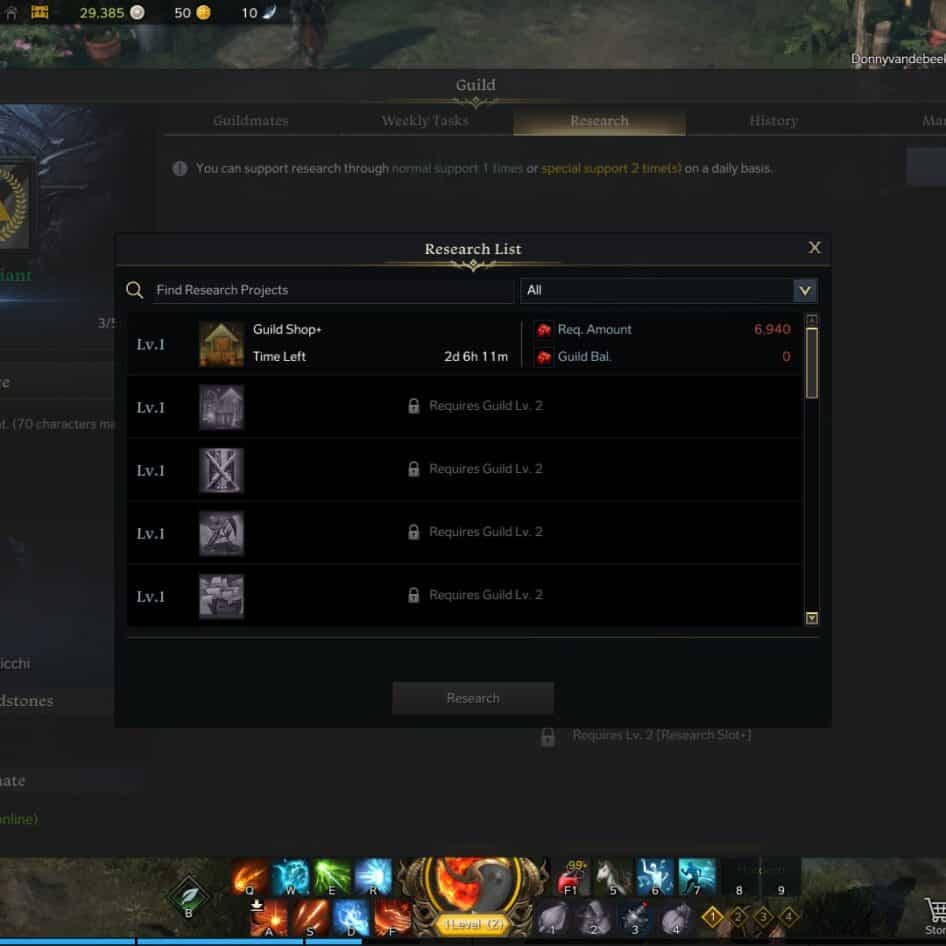
Task: Select the locked ship research icon
Action: 221,596
